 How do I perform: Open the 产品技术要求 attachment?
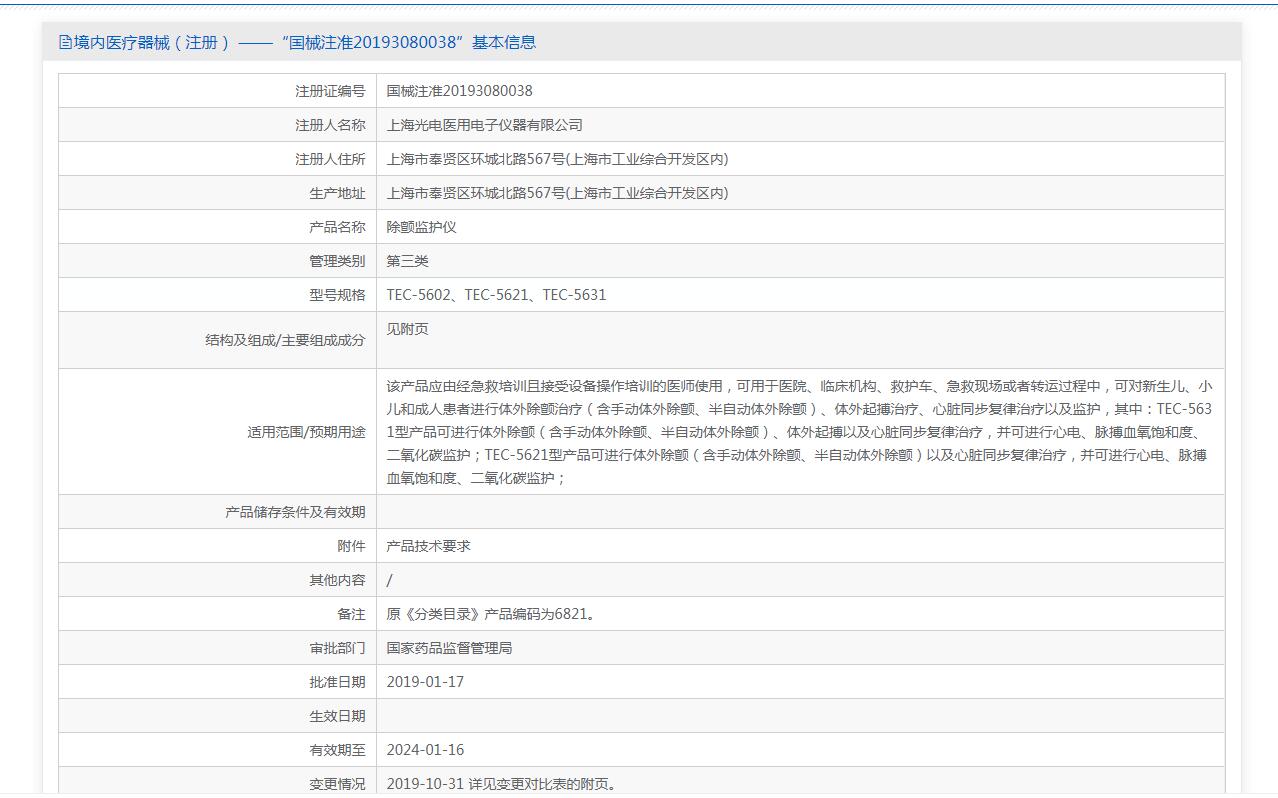pyautogui.click(x=428, y=546)
